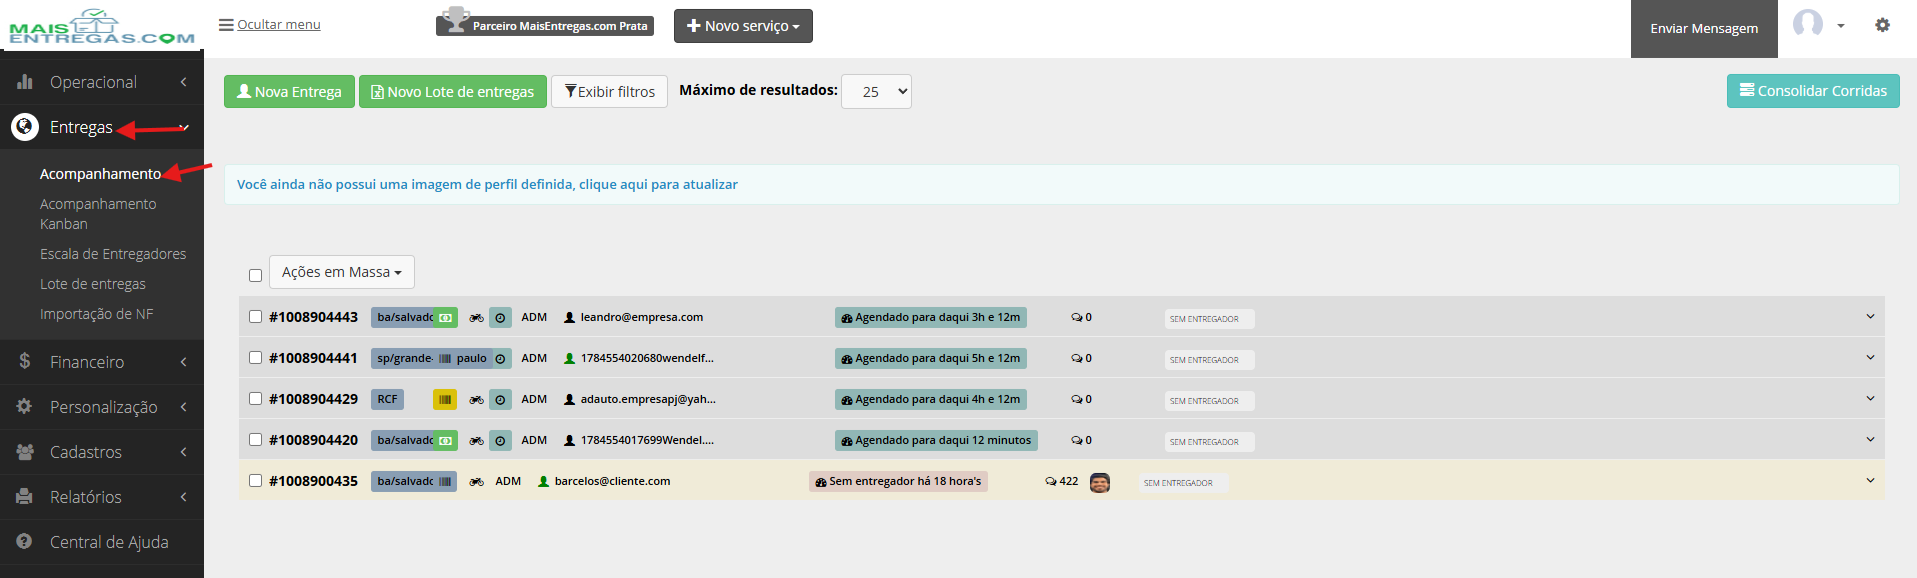
Task: Click the Nova Entrega button
Action: [x=289, y=92]
